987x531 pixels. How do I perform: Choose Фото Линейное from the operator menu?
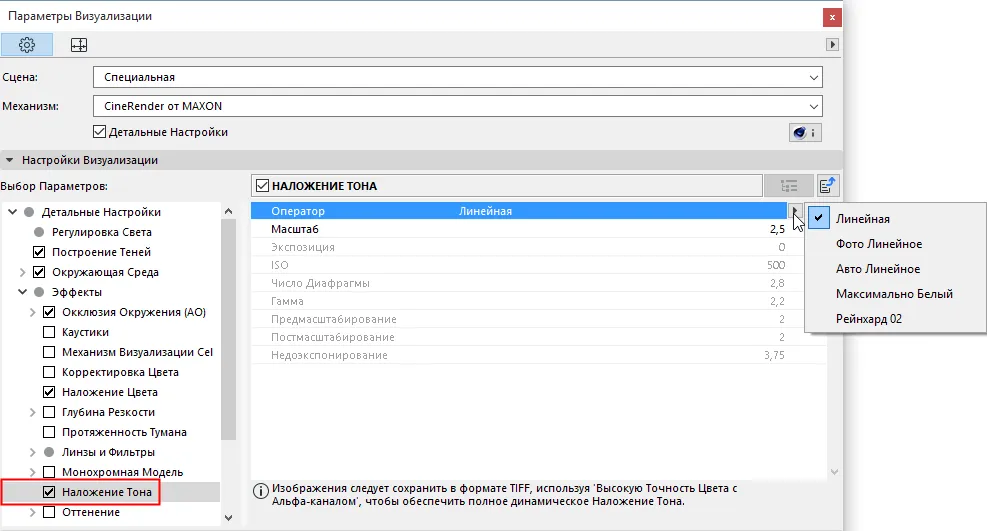(x=879, y=244)
